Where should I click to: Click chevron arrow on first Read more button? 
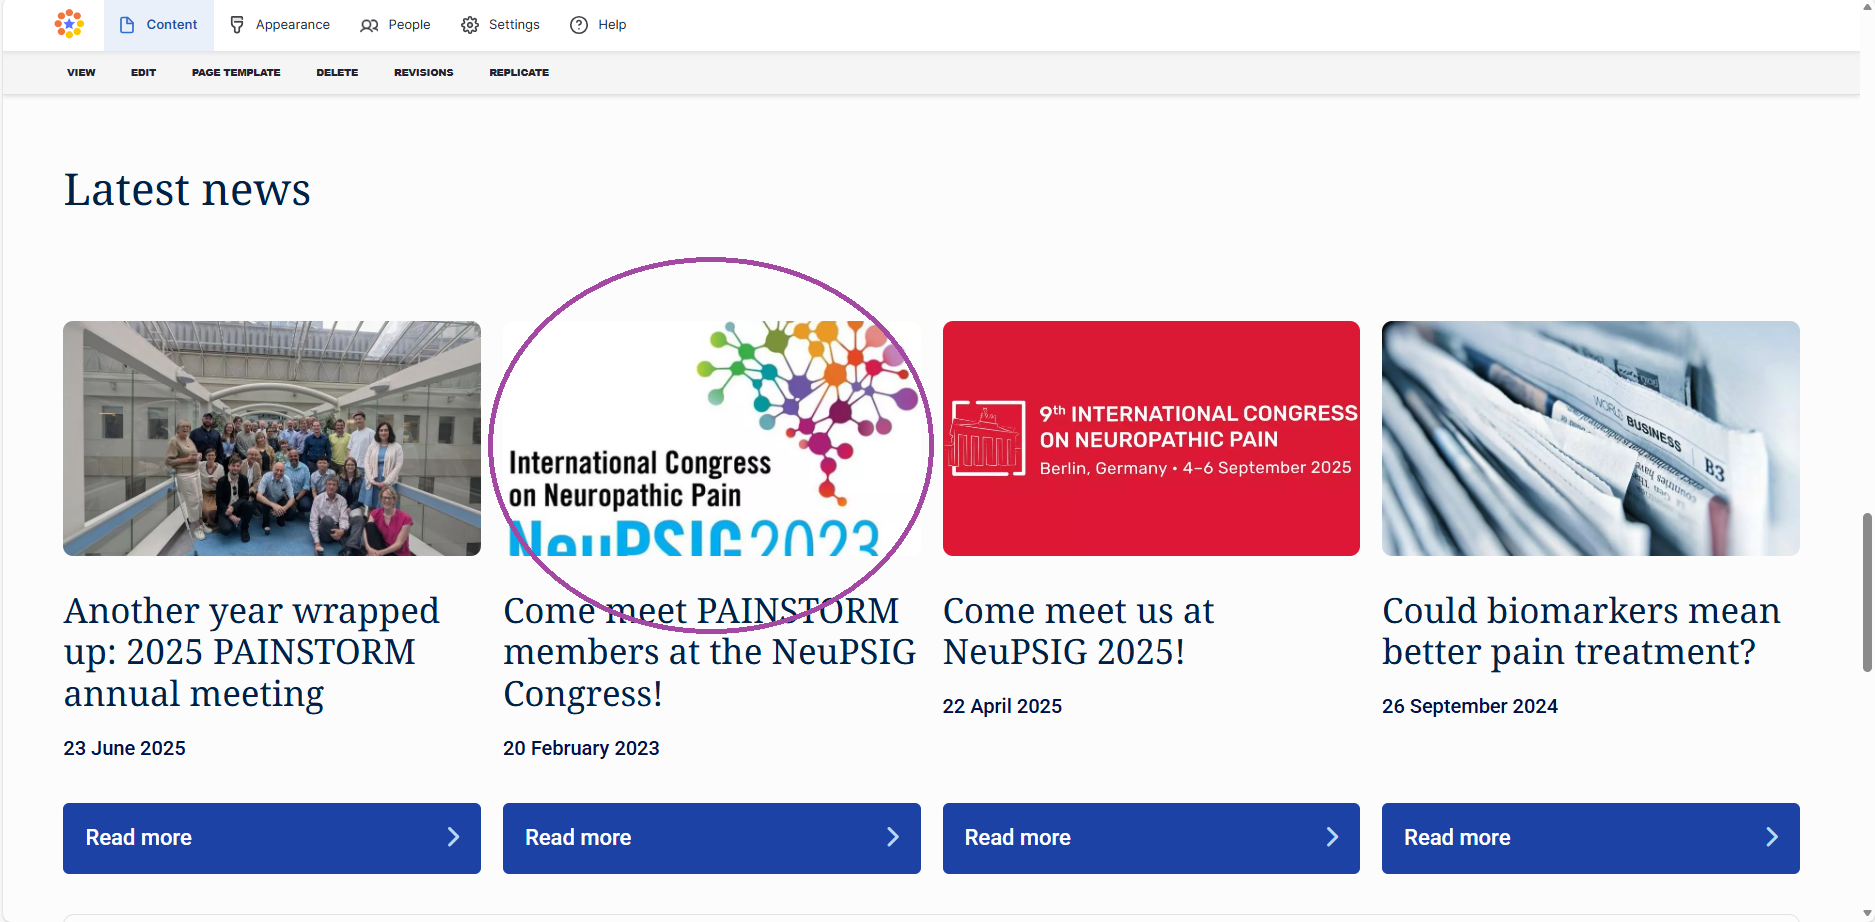[453, 837]
